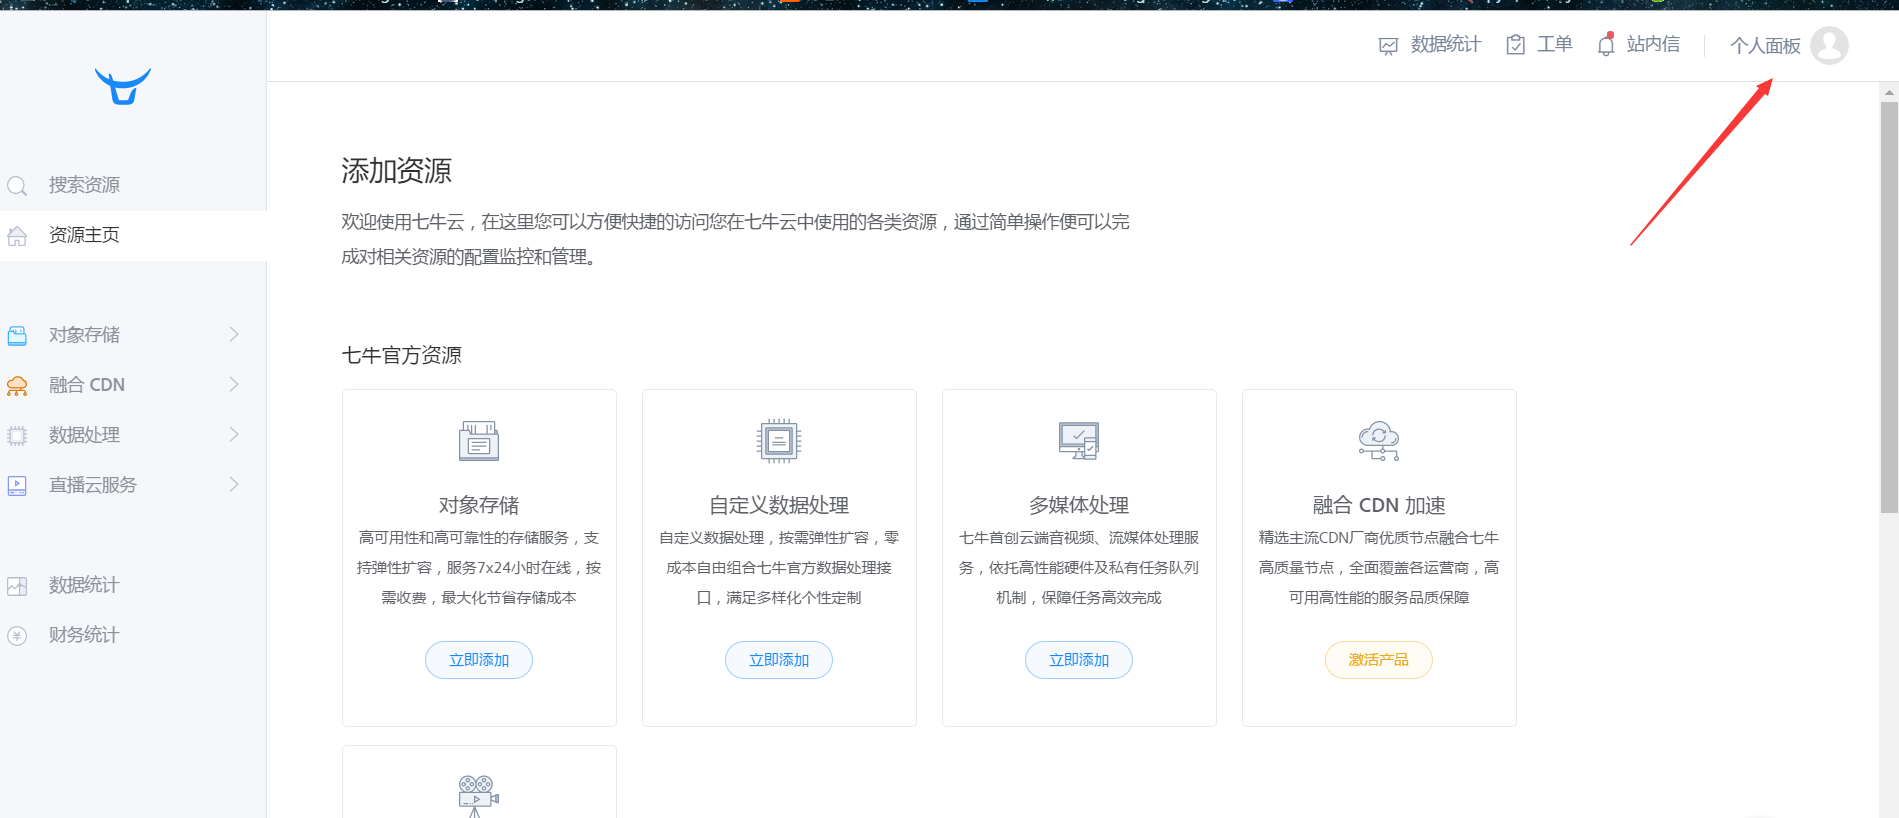Open 直播云服务 sidebar menu item
1899x818 pixels.
point(133,485)
